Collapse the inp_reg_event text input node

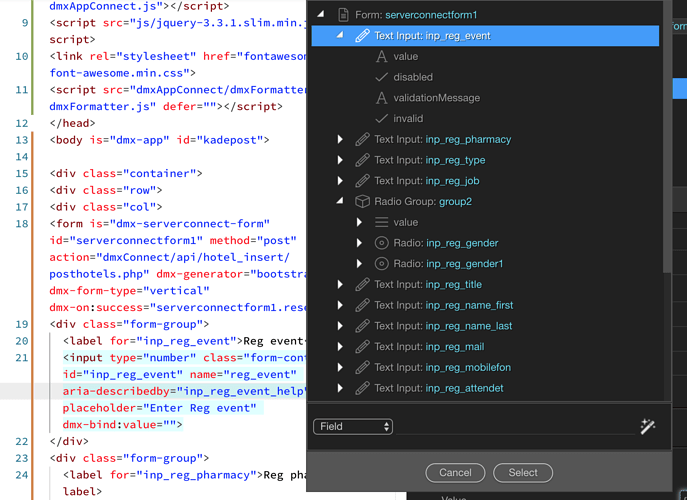point(340,35)
